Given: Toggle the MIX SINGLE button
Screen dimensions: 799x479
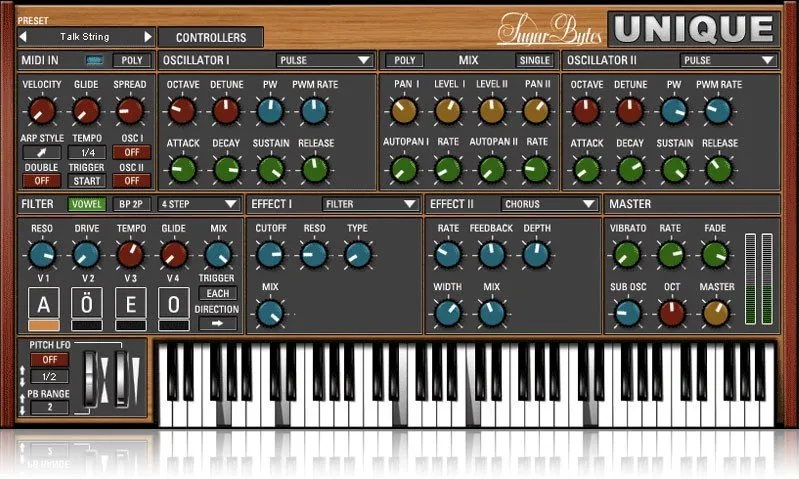Looking at the screenshot, I should [535, 60].
